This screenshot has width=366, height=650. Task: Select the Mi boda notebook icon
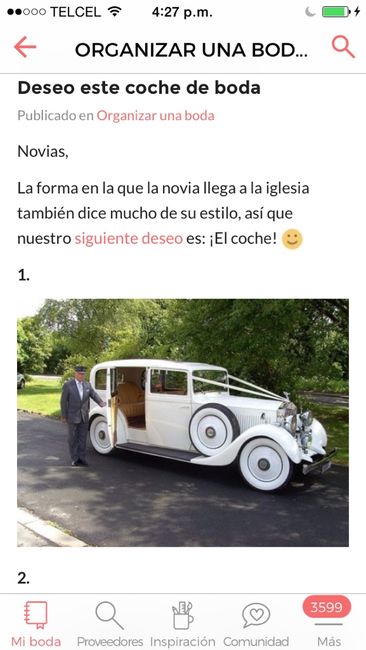pos(36,615)
